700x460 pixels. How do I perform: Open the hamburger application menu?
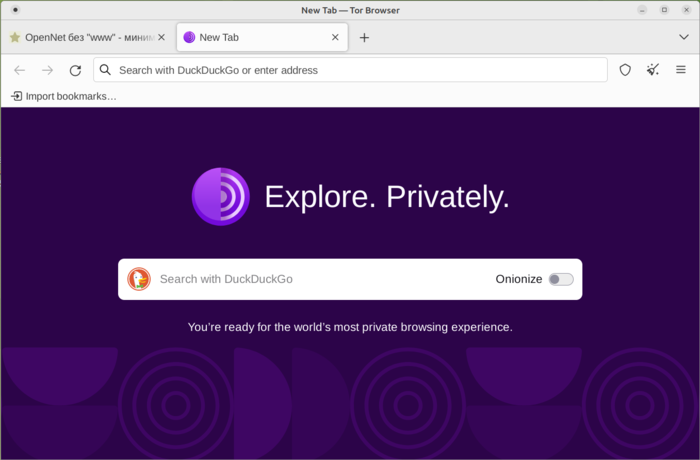pos(681,70)
